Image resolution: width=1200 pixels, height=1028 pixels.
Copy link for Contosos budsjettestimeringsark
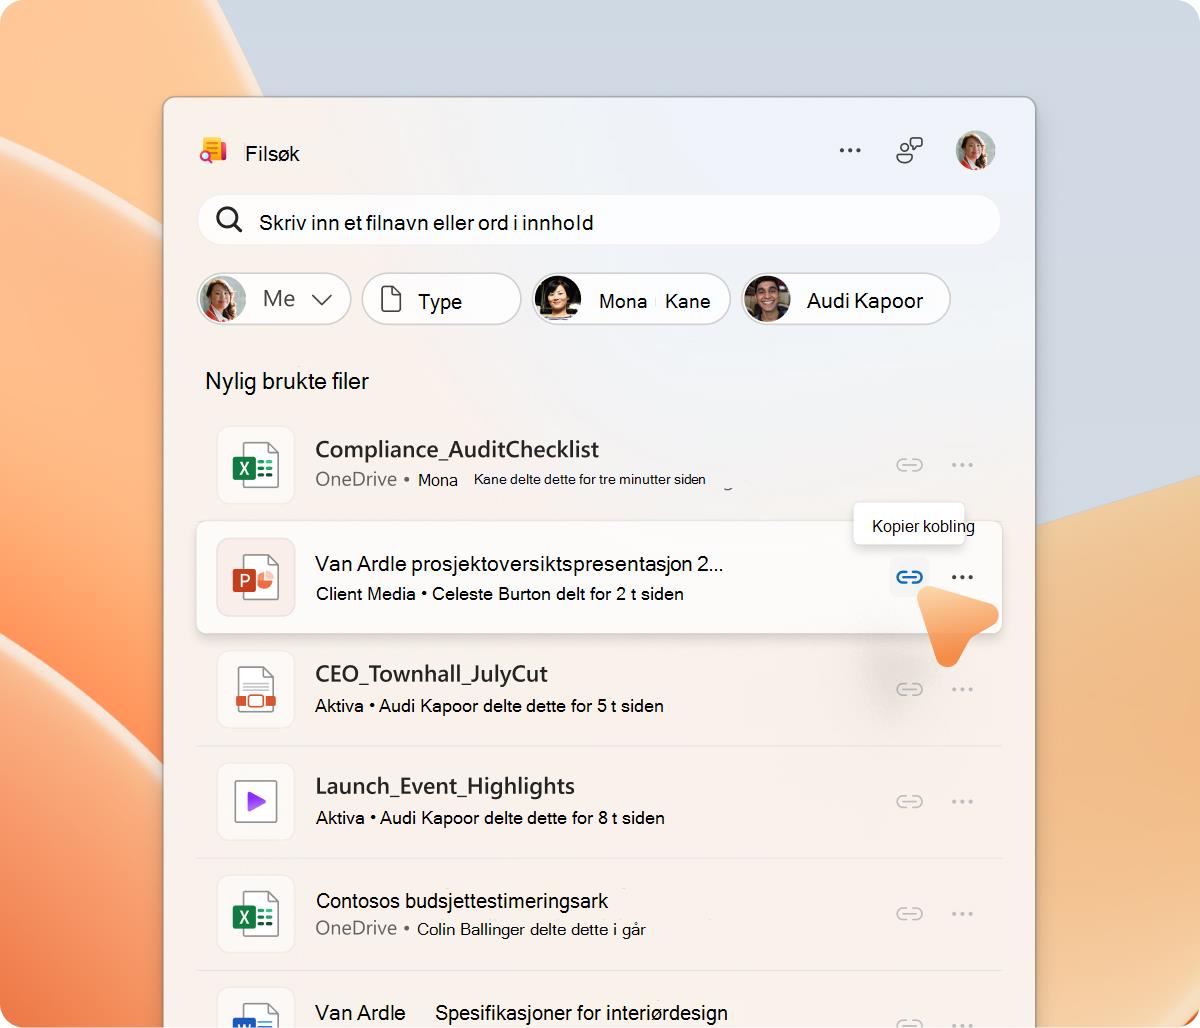click(x=909, y=913)
